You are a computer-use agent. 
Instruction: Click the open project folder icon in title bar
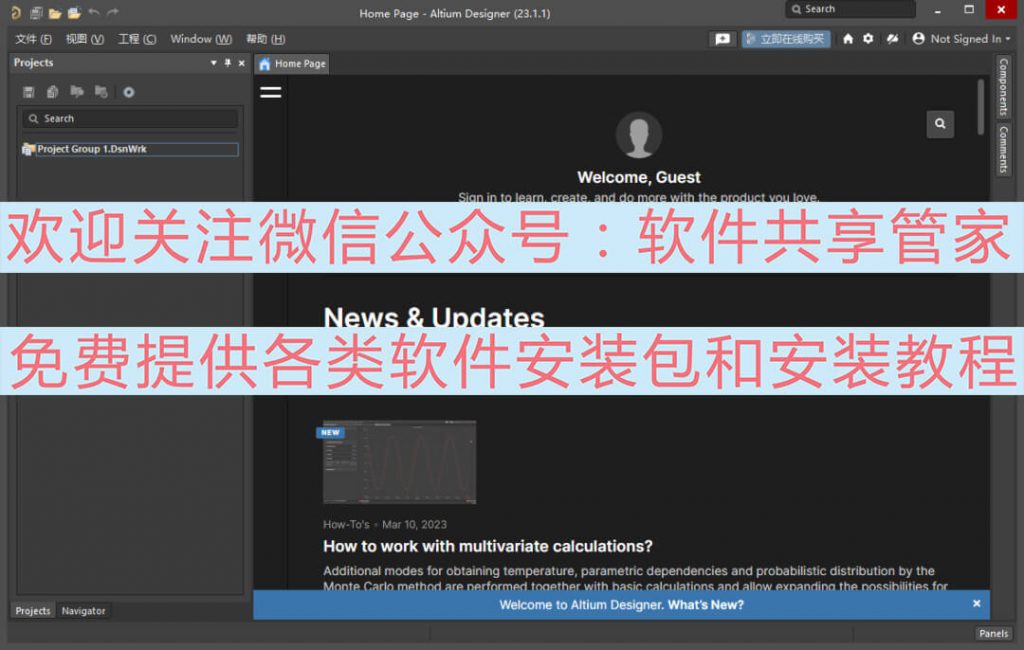74,12
